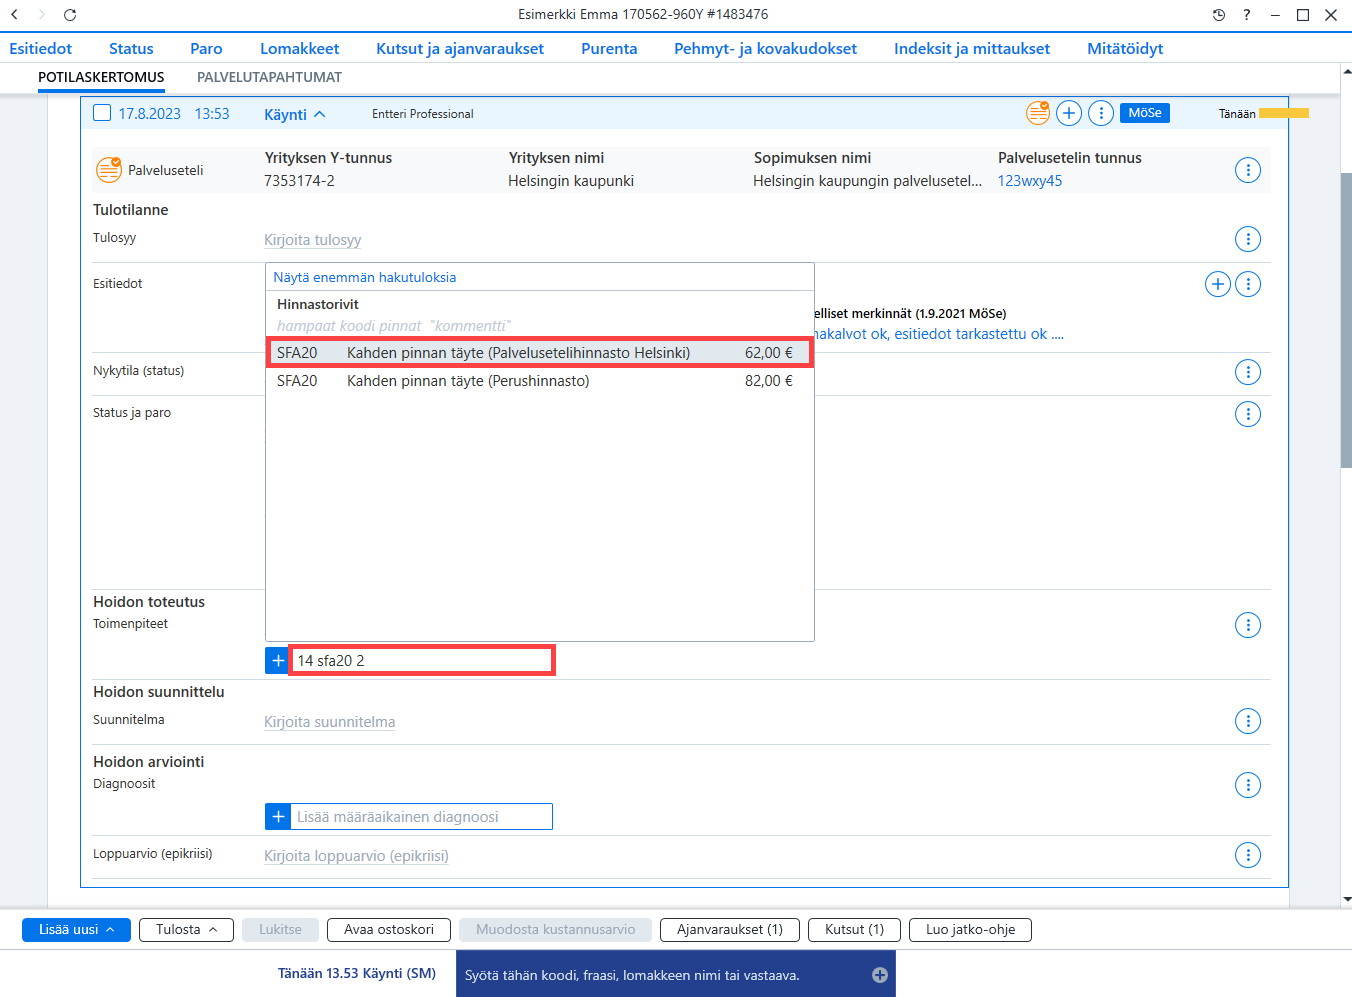Viewport: 1352px width, 997px height.
Task: Switch to the PALVELUTAPAHTUMAT tab
Action: tap(269, 77)
